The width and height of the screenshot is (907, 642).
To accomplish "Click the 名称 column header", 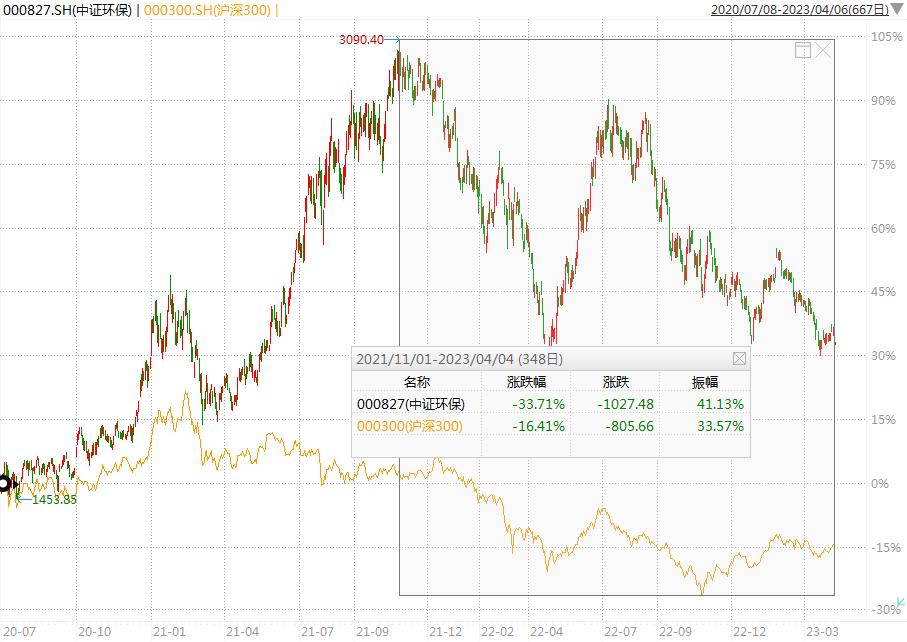I will [417, 382].
